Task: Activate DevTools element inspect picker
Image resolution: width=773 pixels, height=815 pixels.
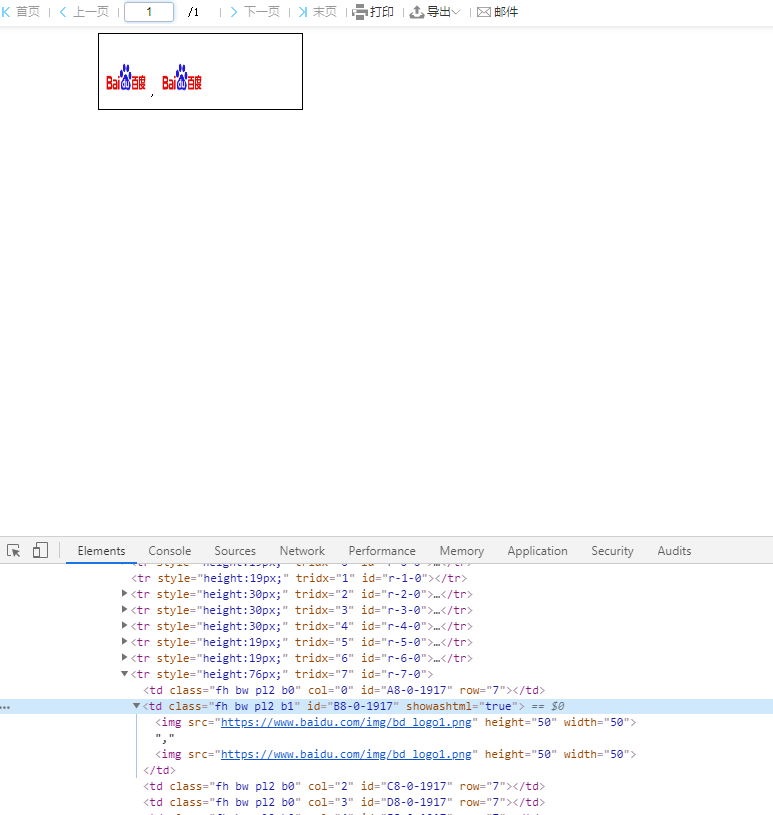Action: (x=14, y=550)
